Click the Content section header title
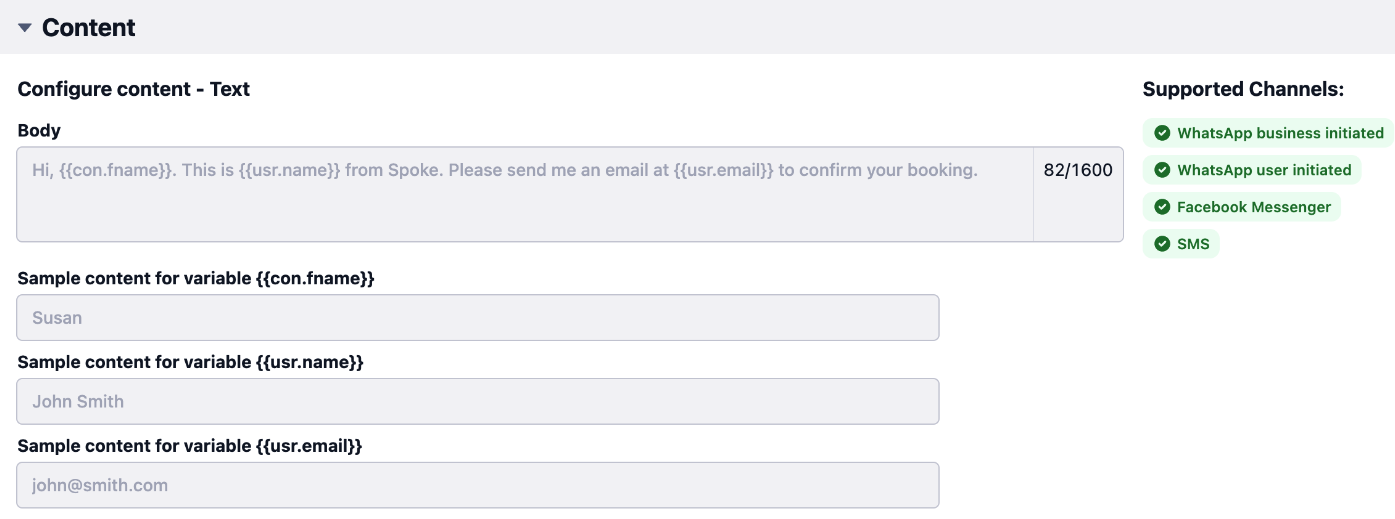 [x=89, y=28]
